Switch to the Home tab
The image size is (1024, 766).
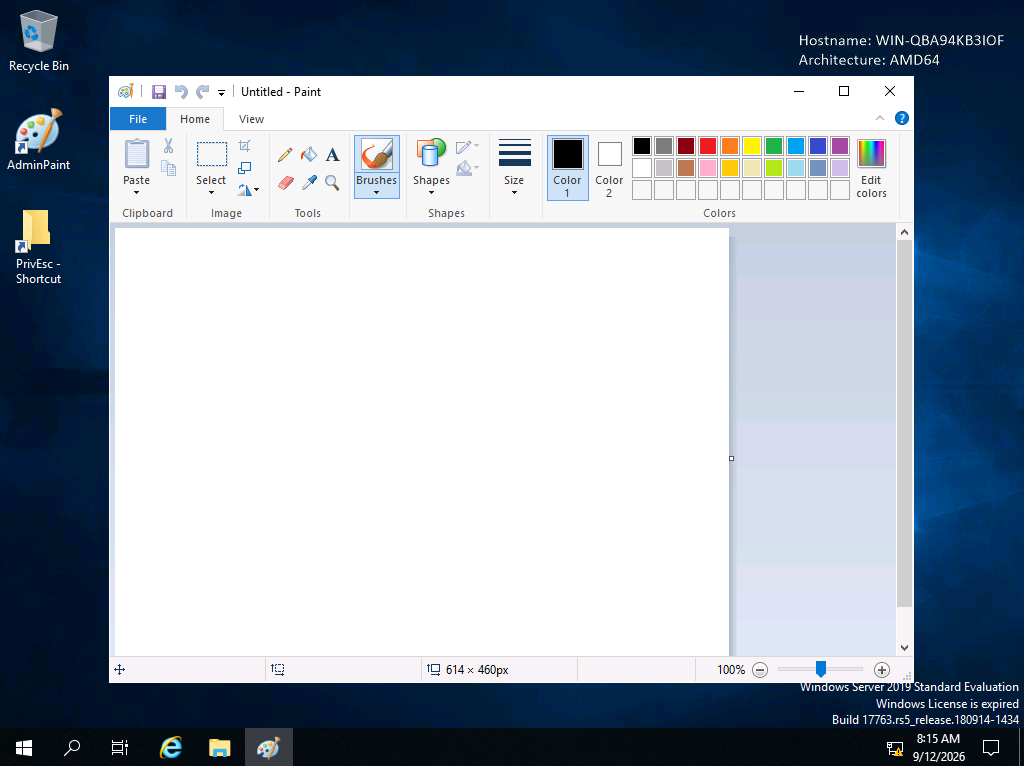195,119
